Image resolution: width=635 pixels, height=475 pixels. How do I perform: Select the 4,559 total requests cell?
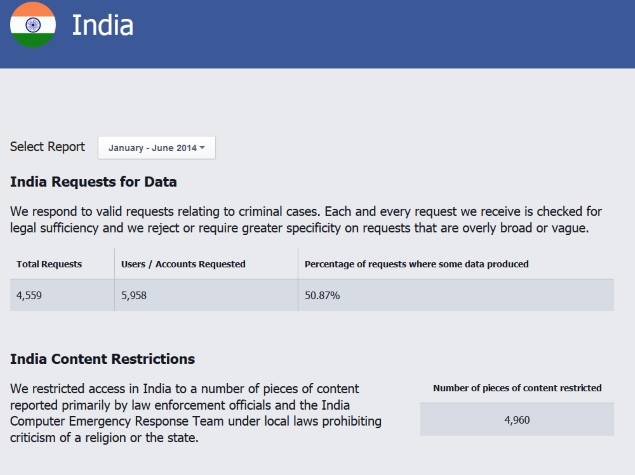[62, 295]
